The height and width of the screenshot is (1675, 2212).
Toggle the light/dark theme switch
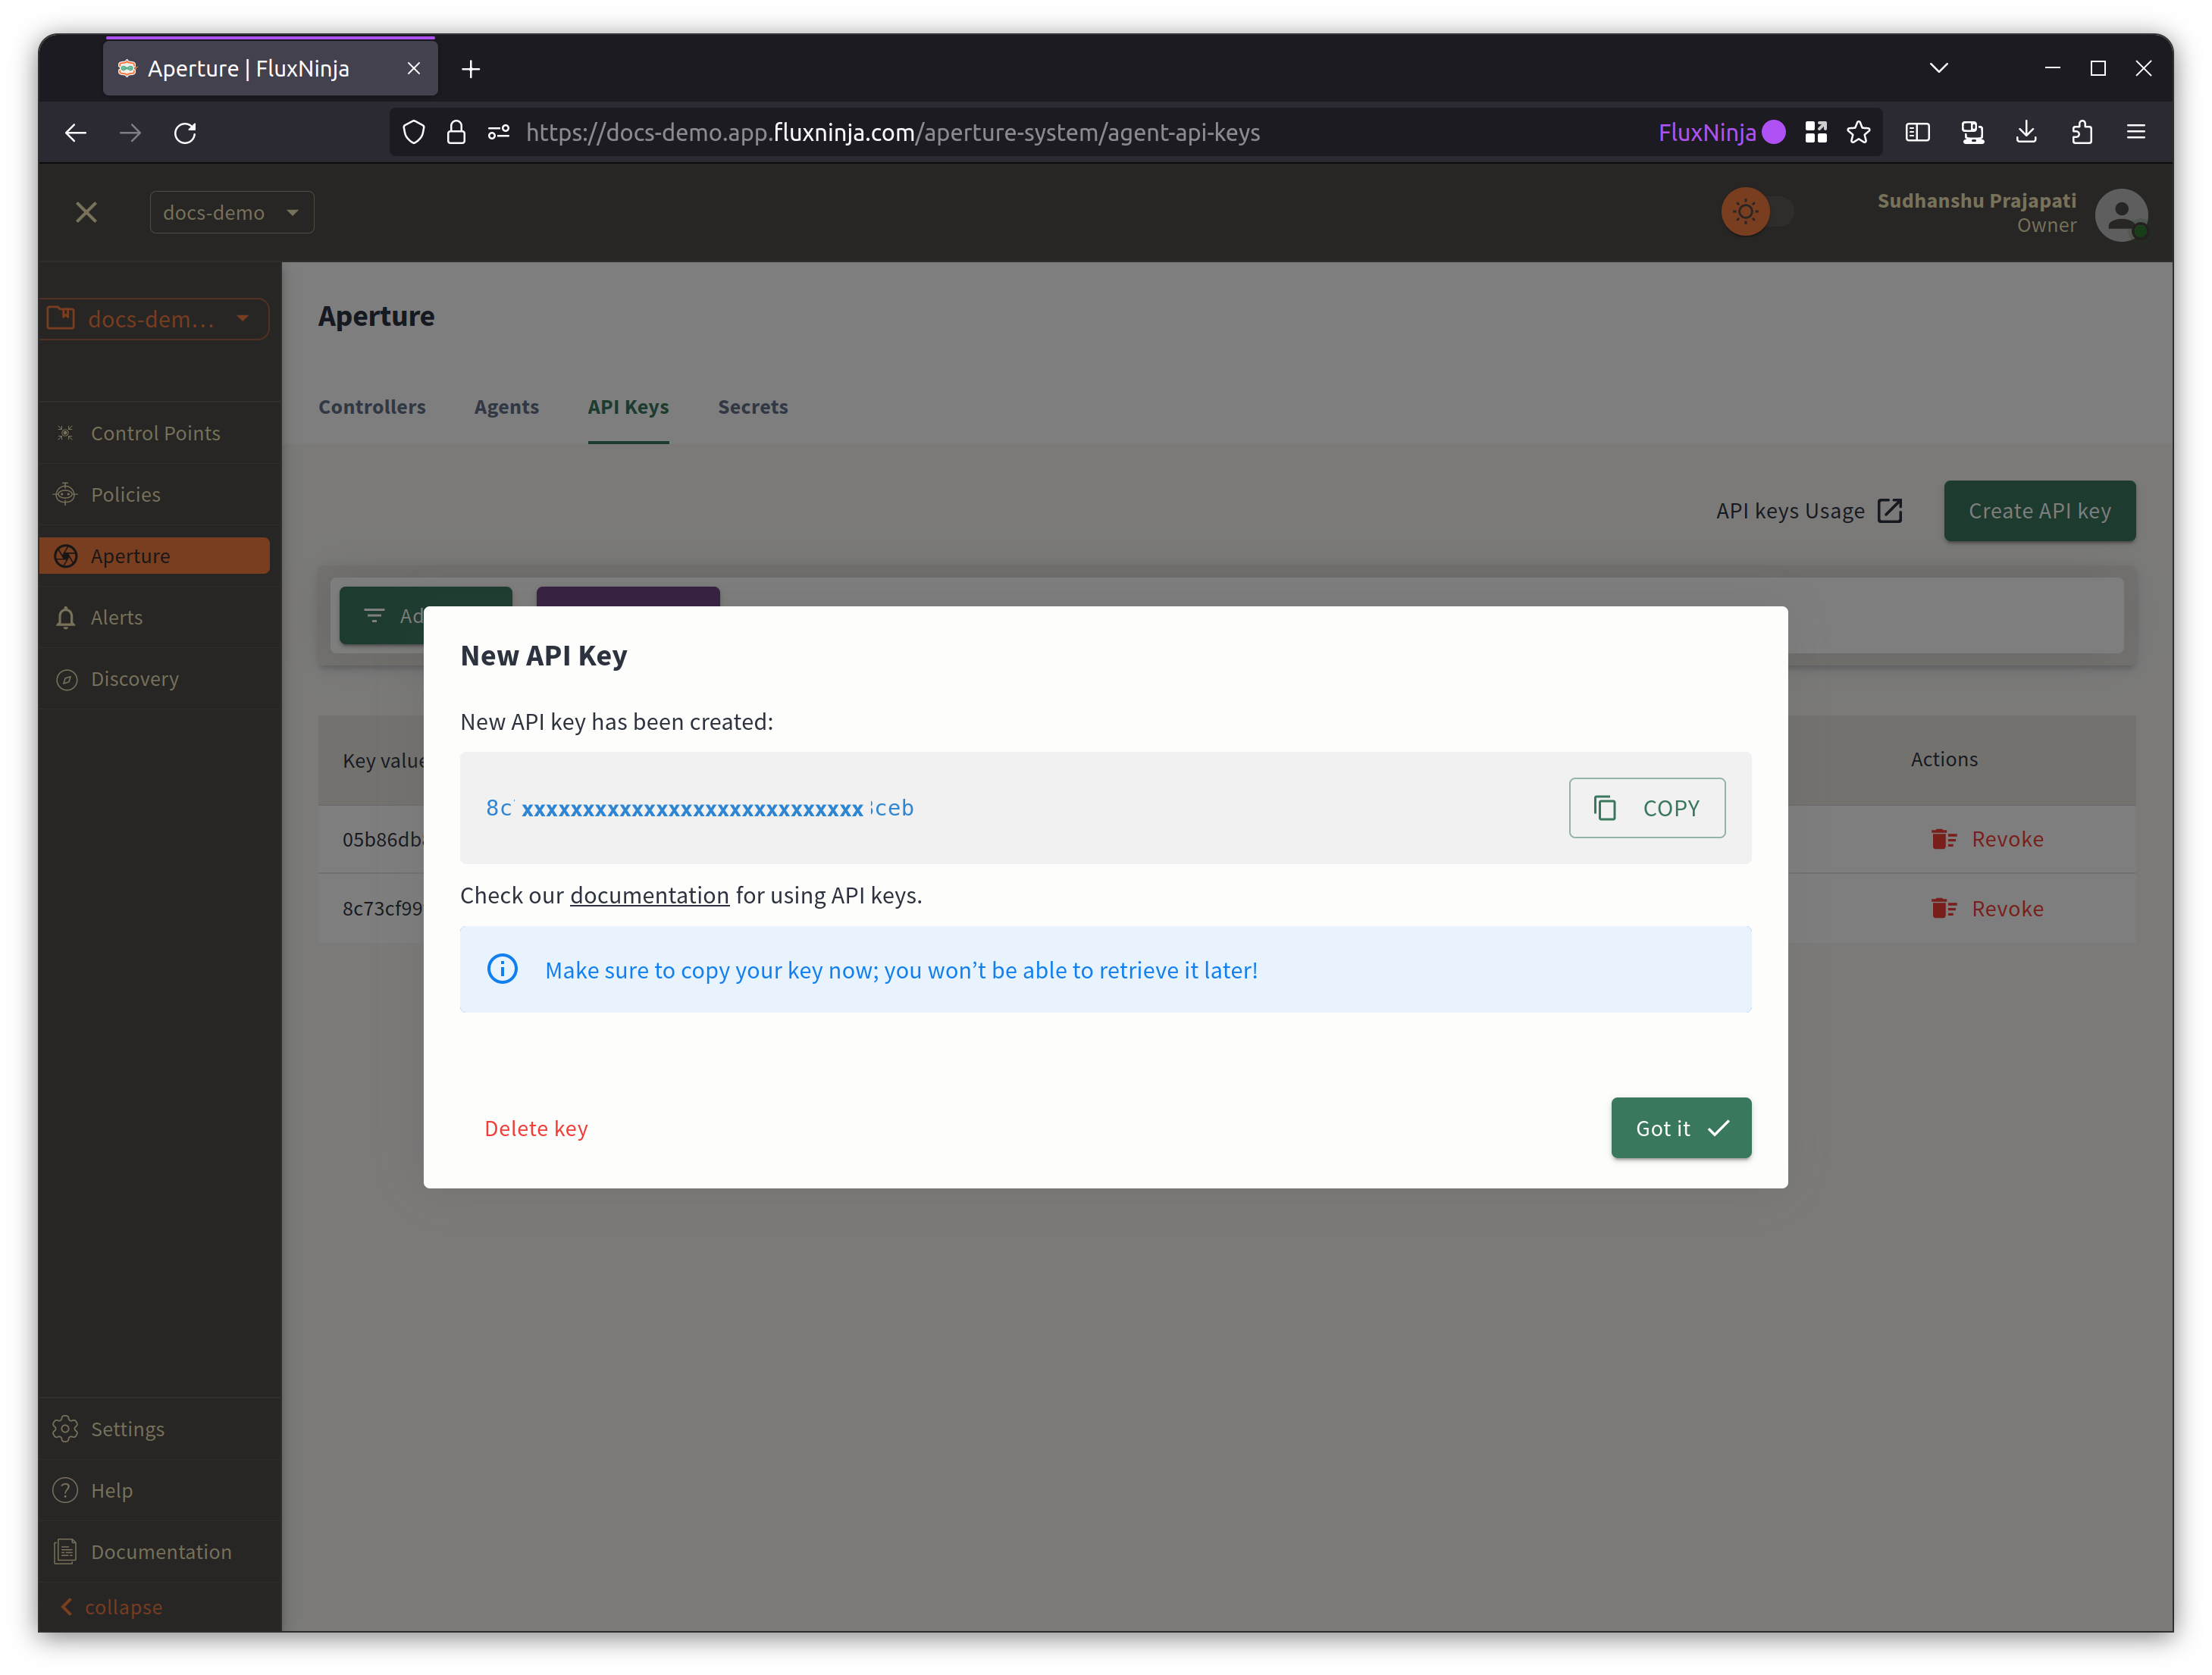point(1757,212)
